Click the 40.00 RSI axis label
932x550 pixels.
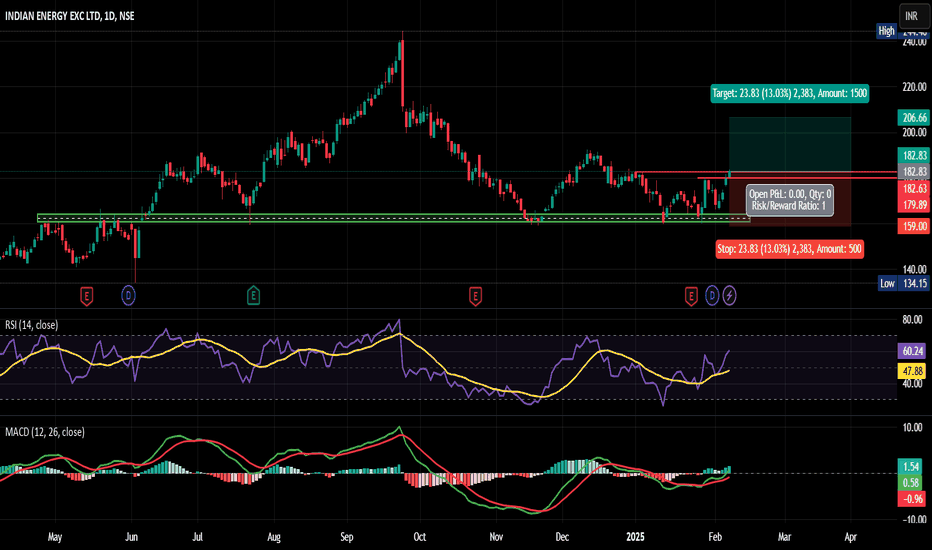click(x=912, y=384)
